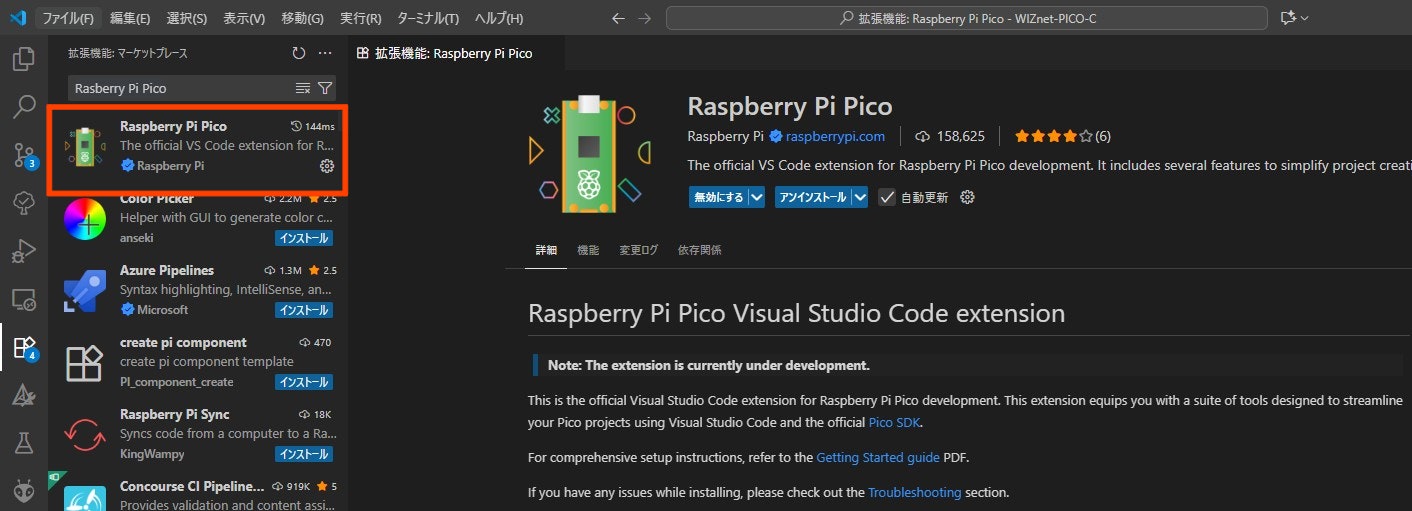Viewport: 1412px width, 511px height.
Task: Click the 158,625 install count
Action: click(950, 136)
